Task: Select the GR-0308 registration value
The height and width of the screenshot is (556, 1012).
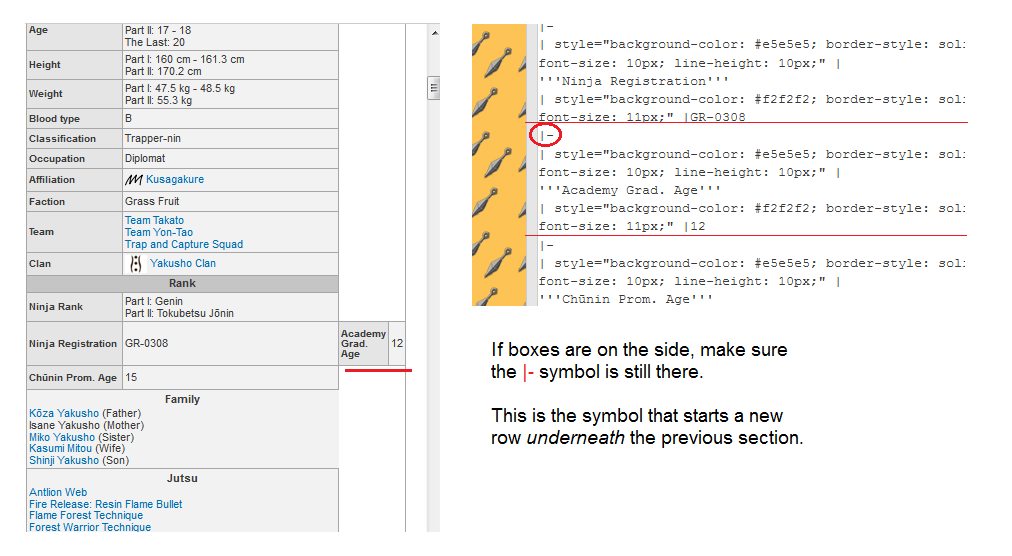Action: coord(147,344)
